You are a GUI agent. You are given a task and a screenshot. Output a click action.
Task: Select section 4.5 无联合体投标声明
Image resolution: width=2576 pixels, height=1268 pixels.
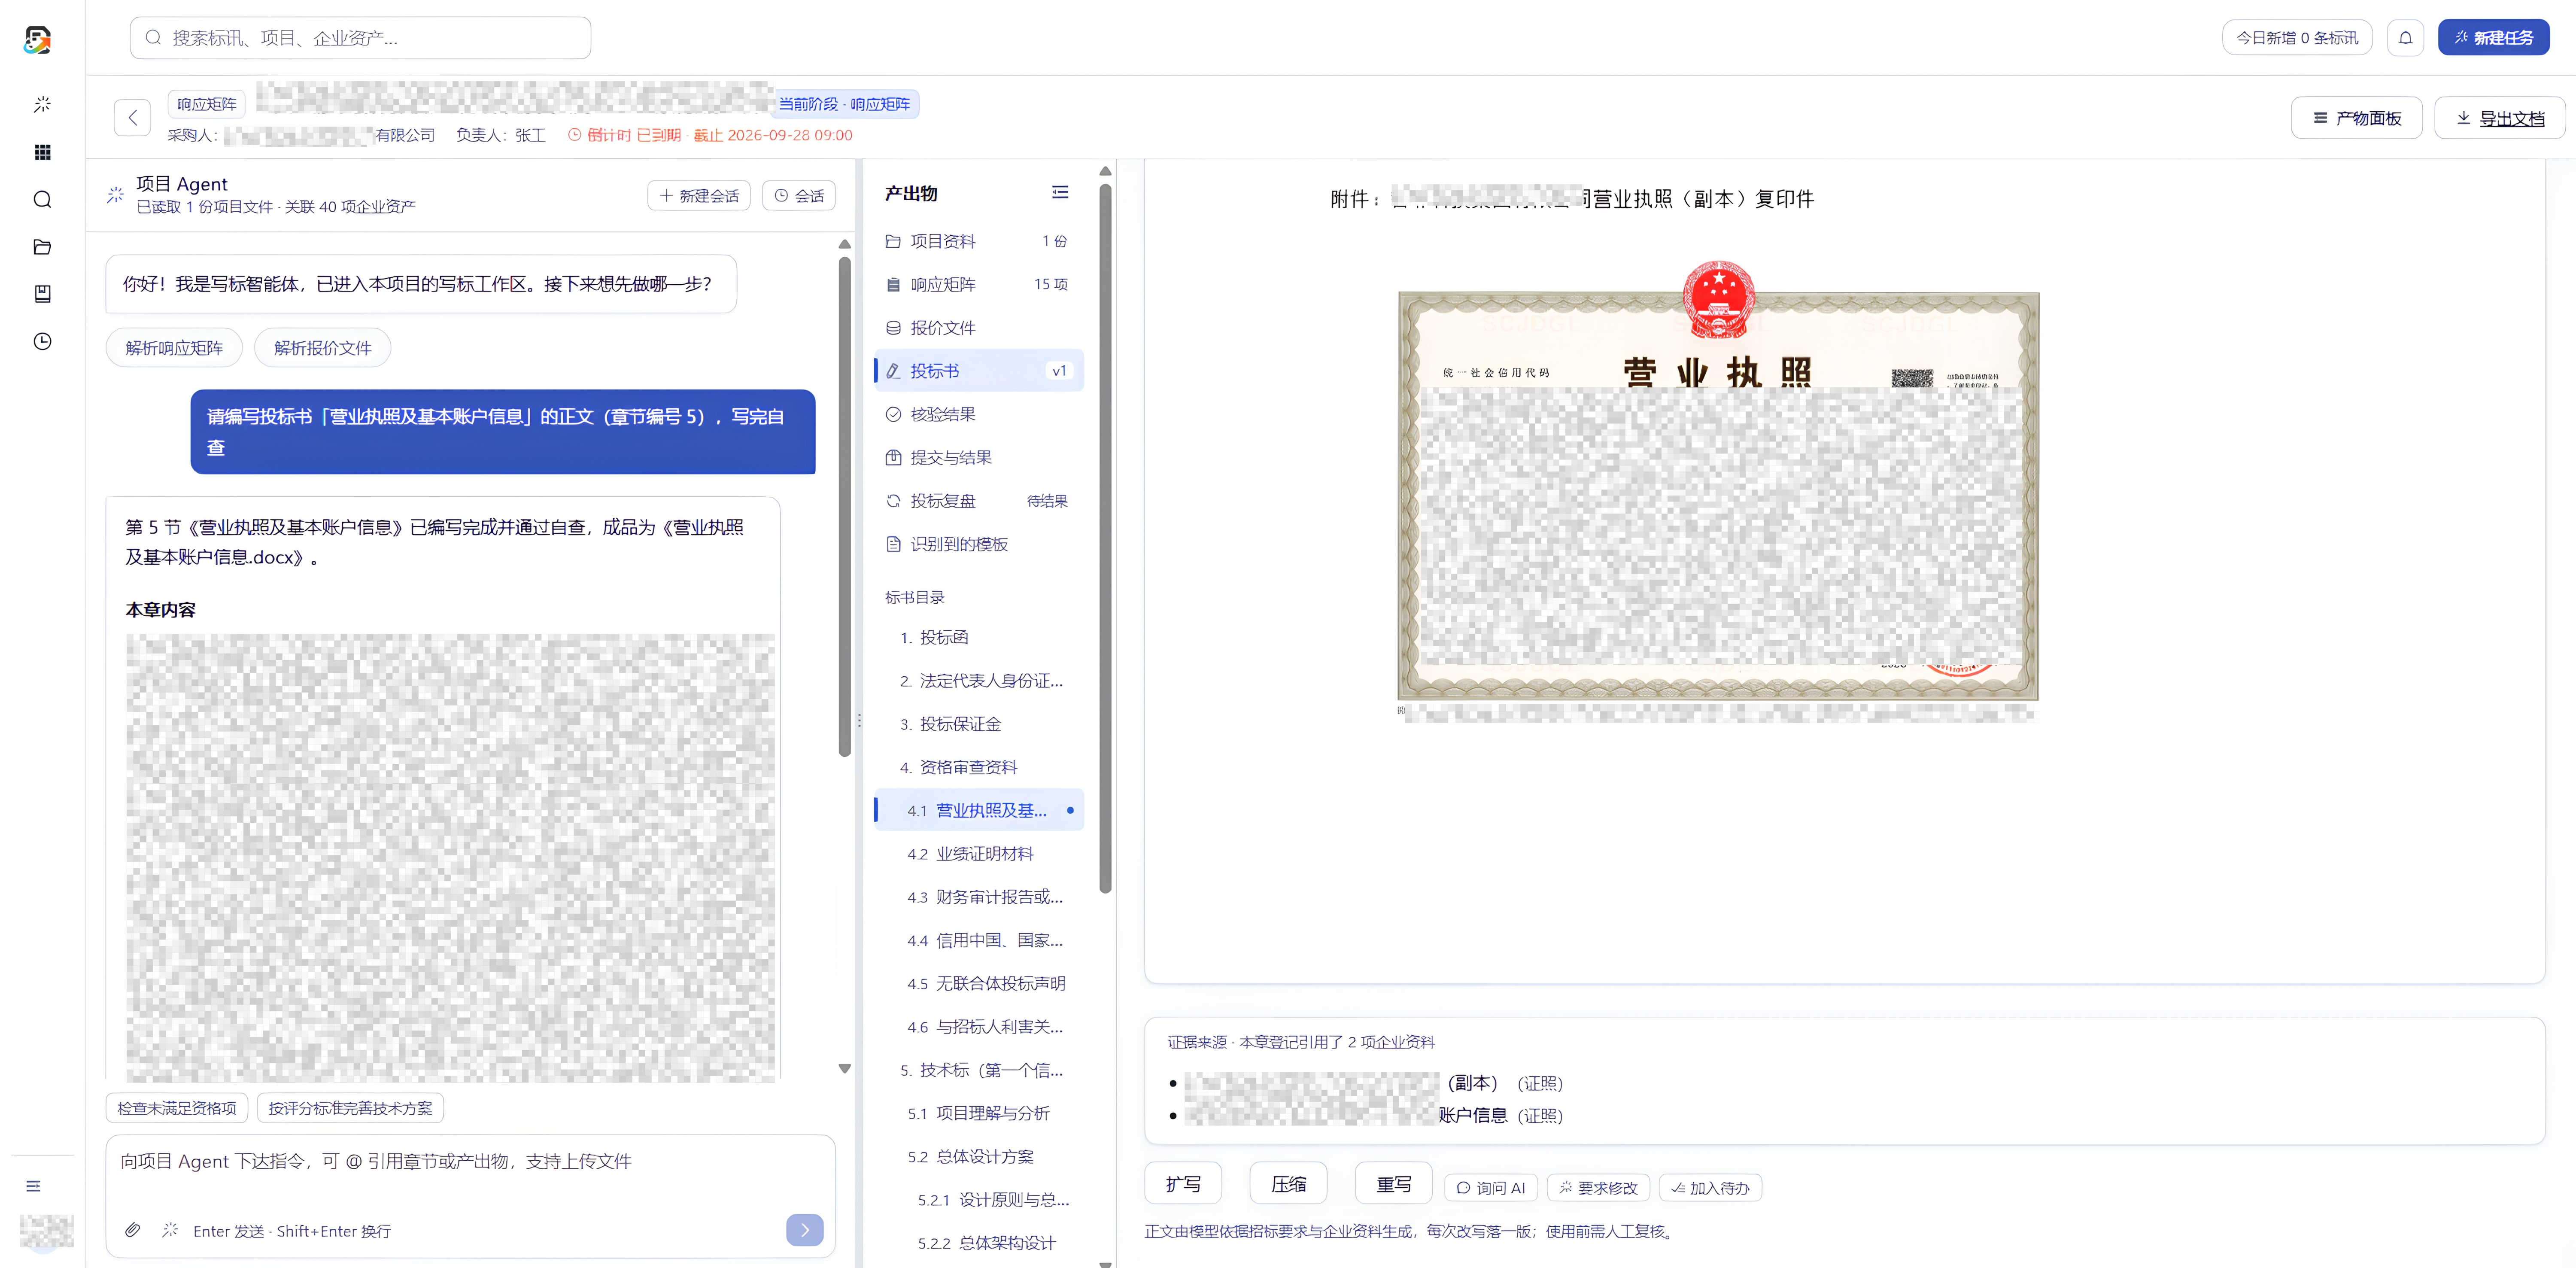978,984
